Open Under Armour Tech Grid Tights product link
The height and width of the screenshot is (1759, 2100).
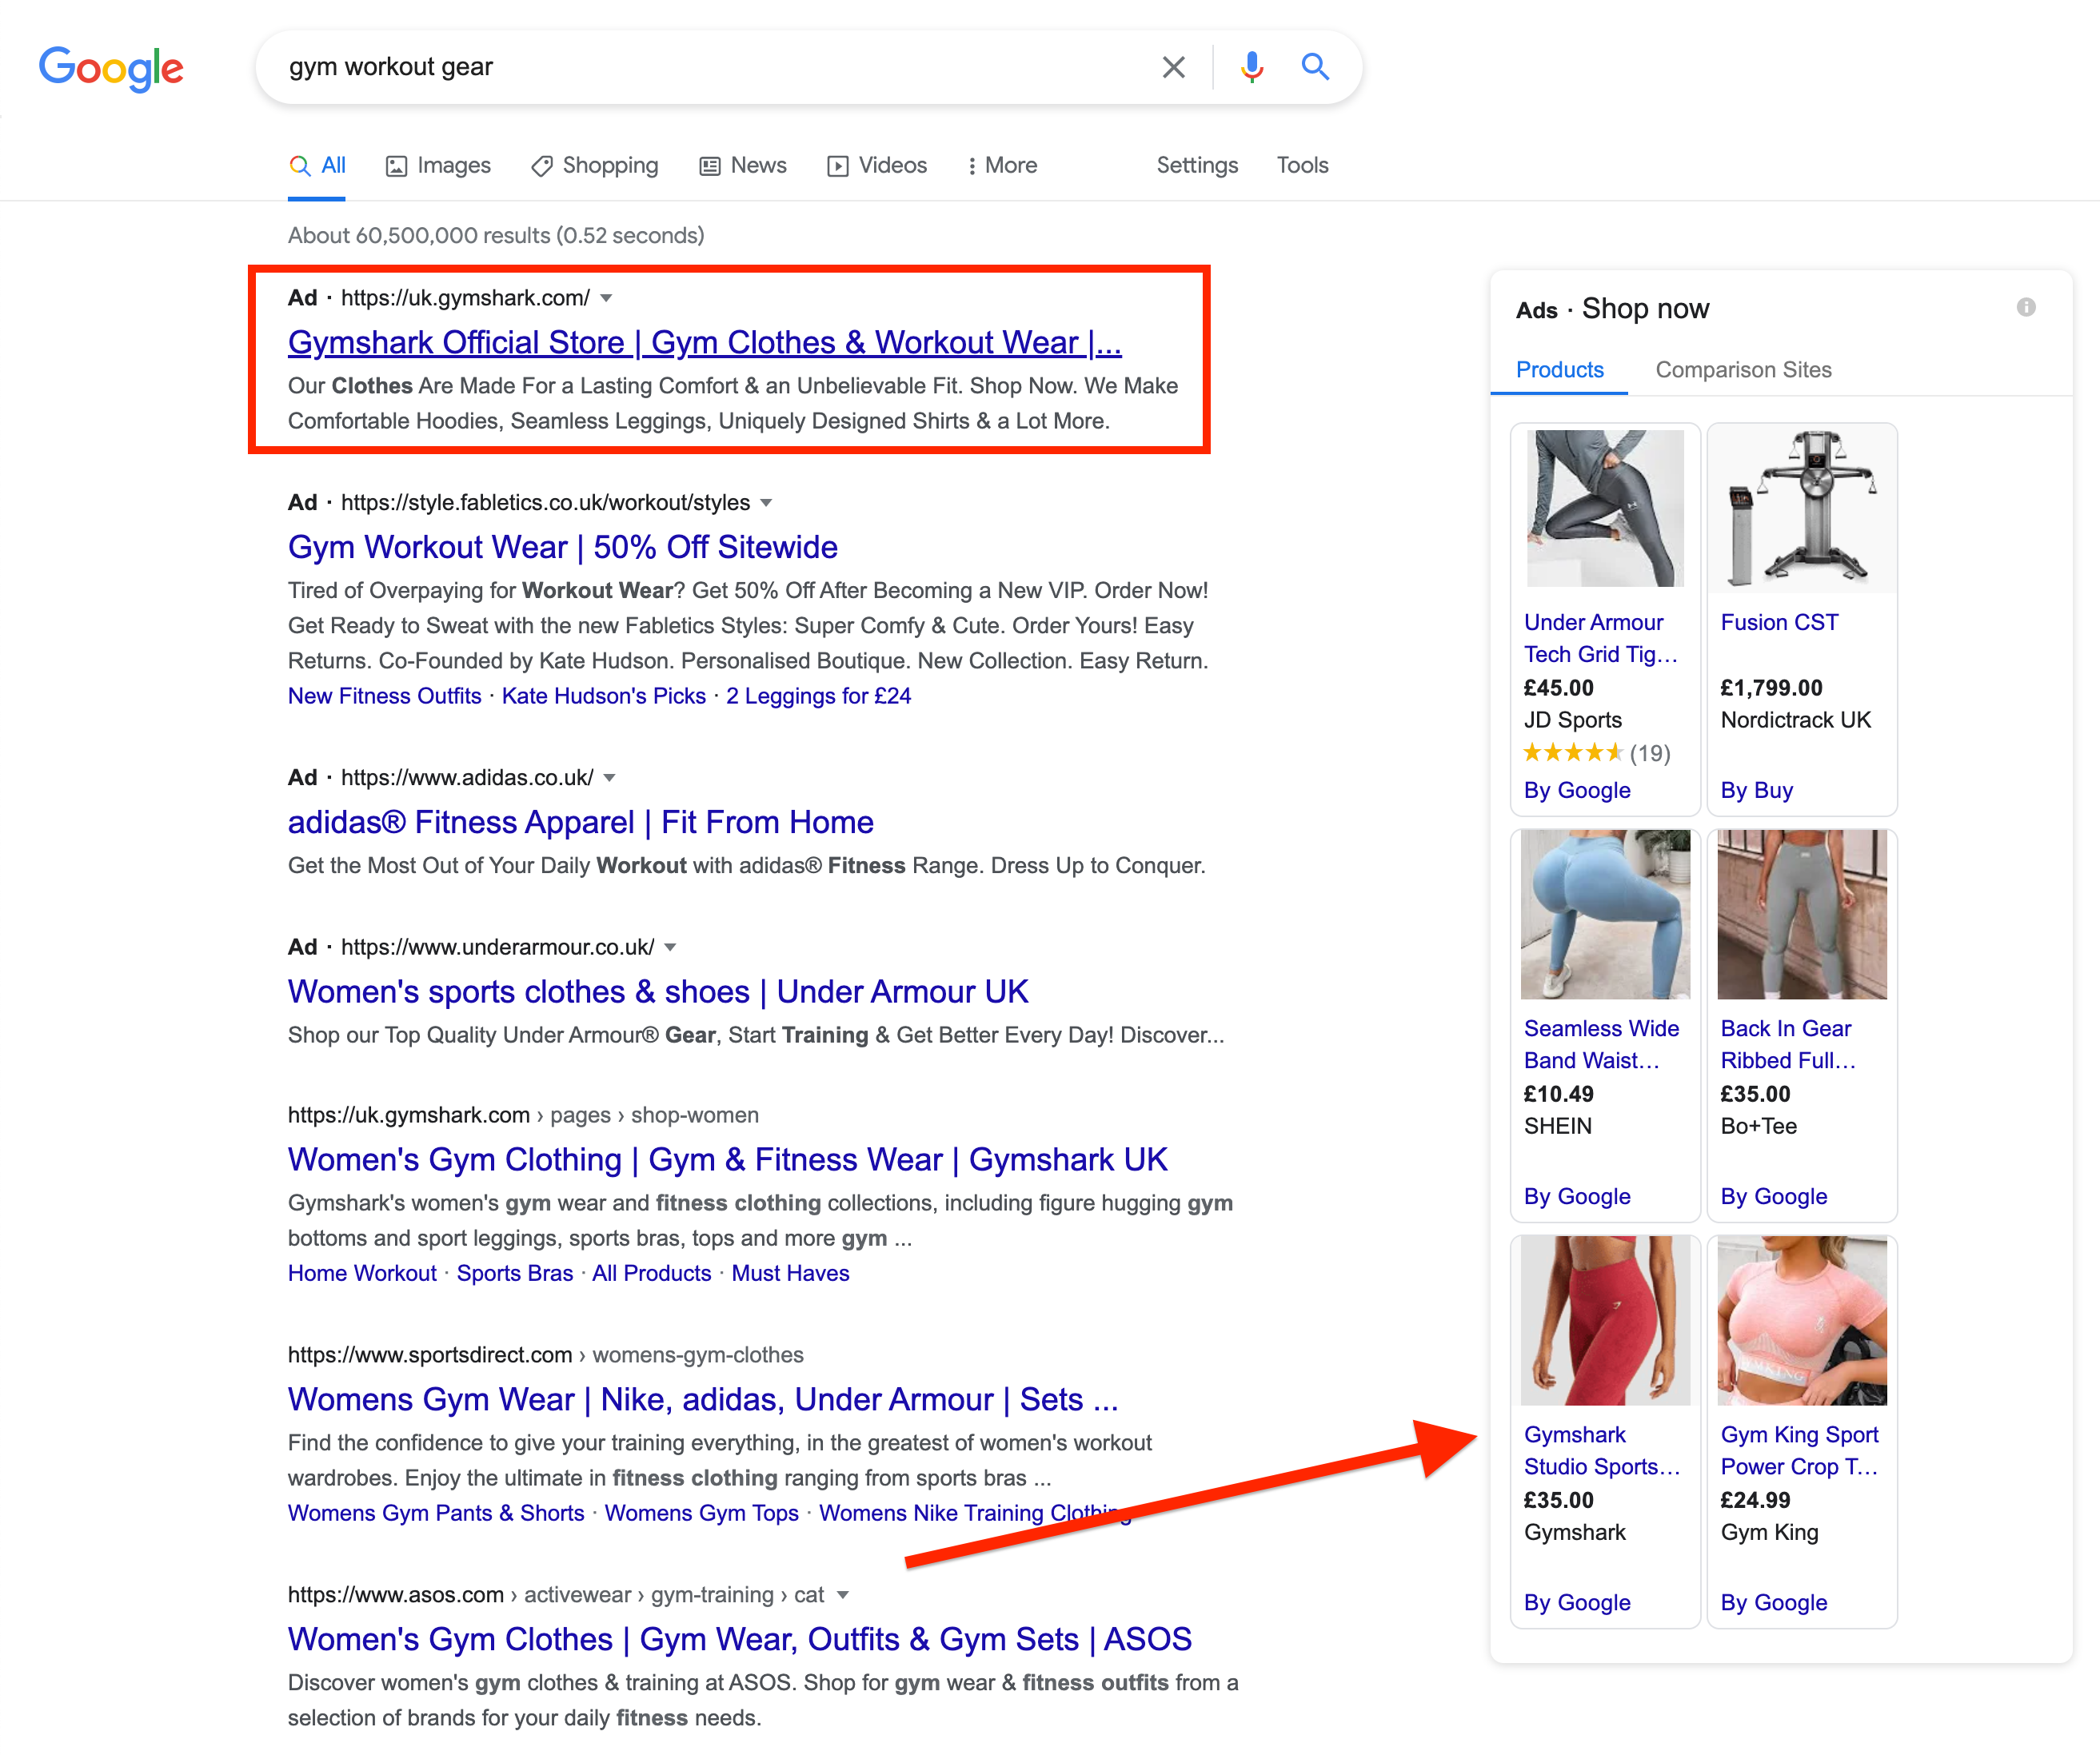[x=1601, y=639]
